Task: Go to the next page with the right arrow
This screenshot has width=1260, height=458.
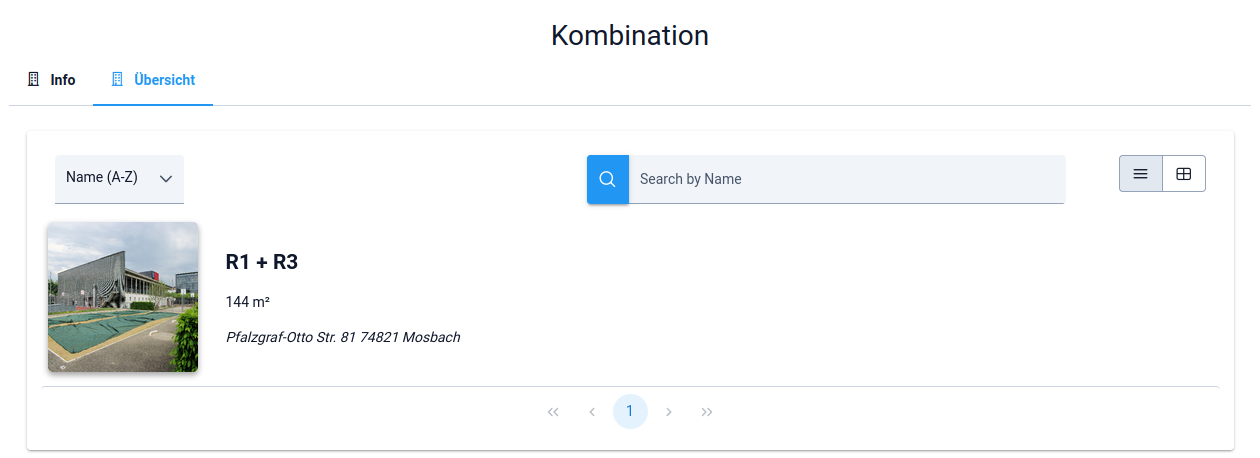Action: pyautogui.click(x=669, y=412)
